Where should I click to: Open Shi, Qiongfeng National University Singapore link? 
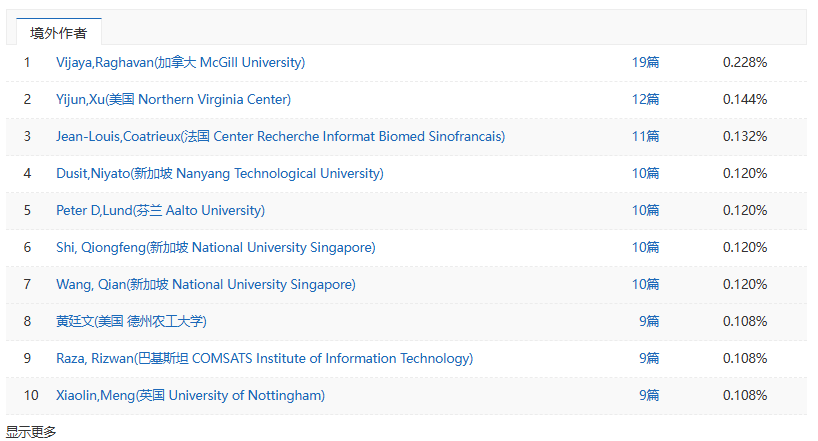pyautogui.click(x=215, y=248)
